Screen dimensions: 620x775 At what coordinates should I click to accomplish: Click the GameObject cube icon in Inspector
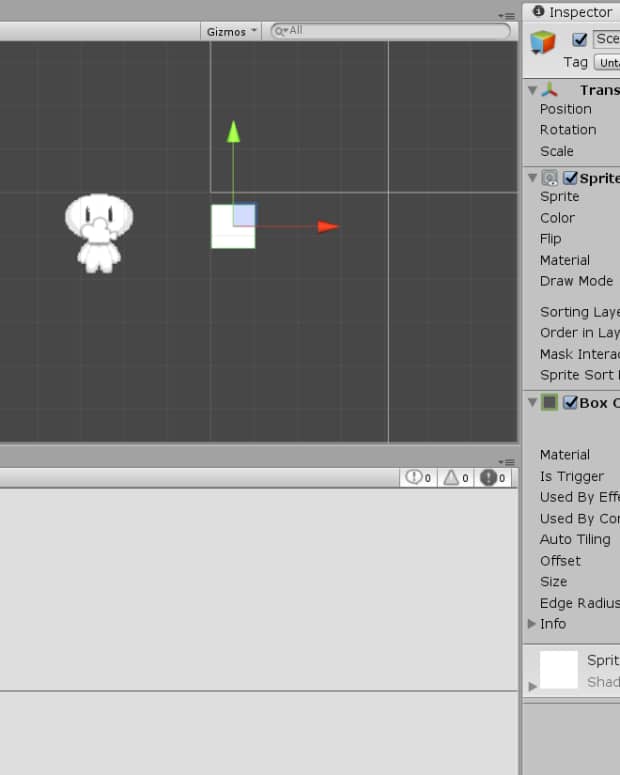543,42
